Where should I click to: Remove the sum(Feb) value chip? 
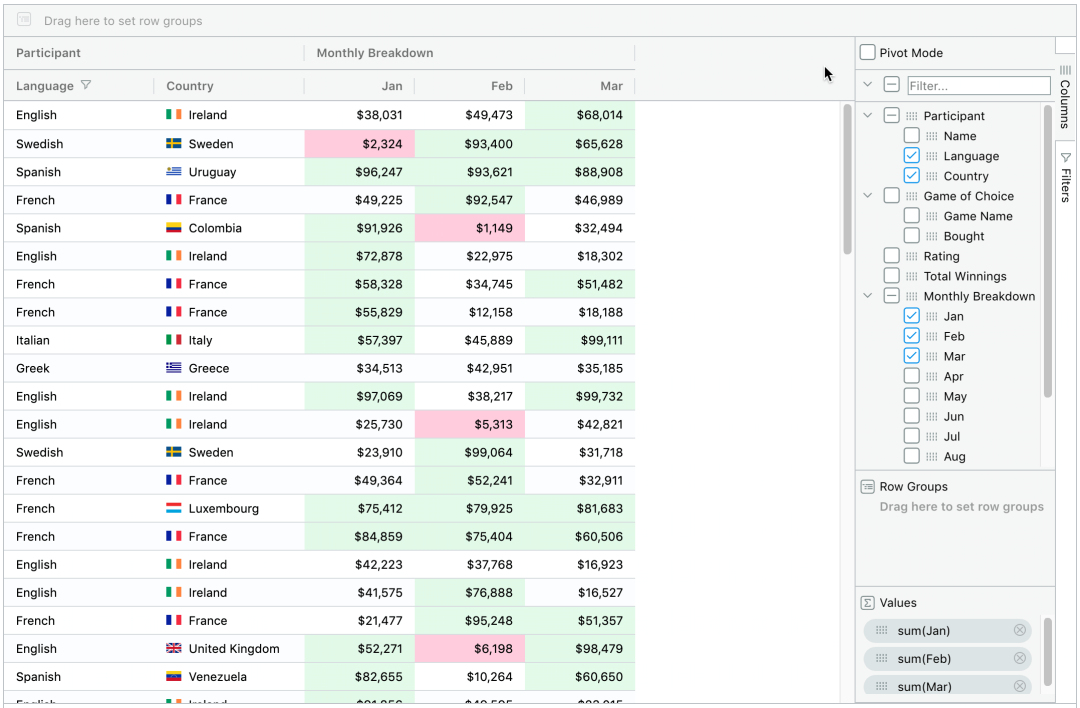(x=1019, y=658)
